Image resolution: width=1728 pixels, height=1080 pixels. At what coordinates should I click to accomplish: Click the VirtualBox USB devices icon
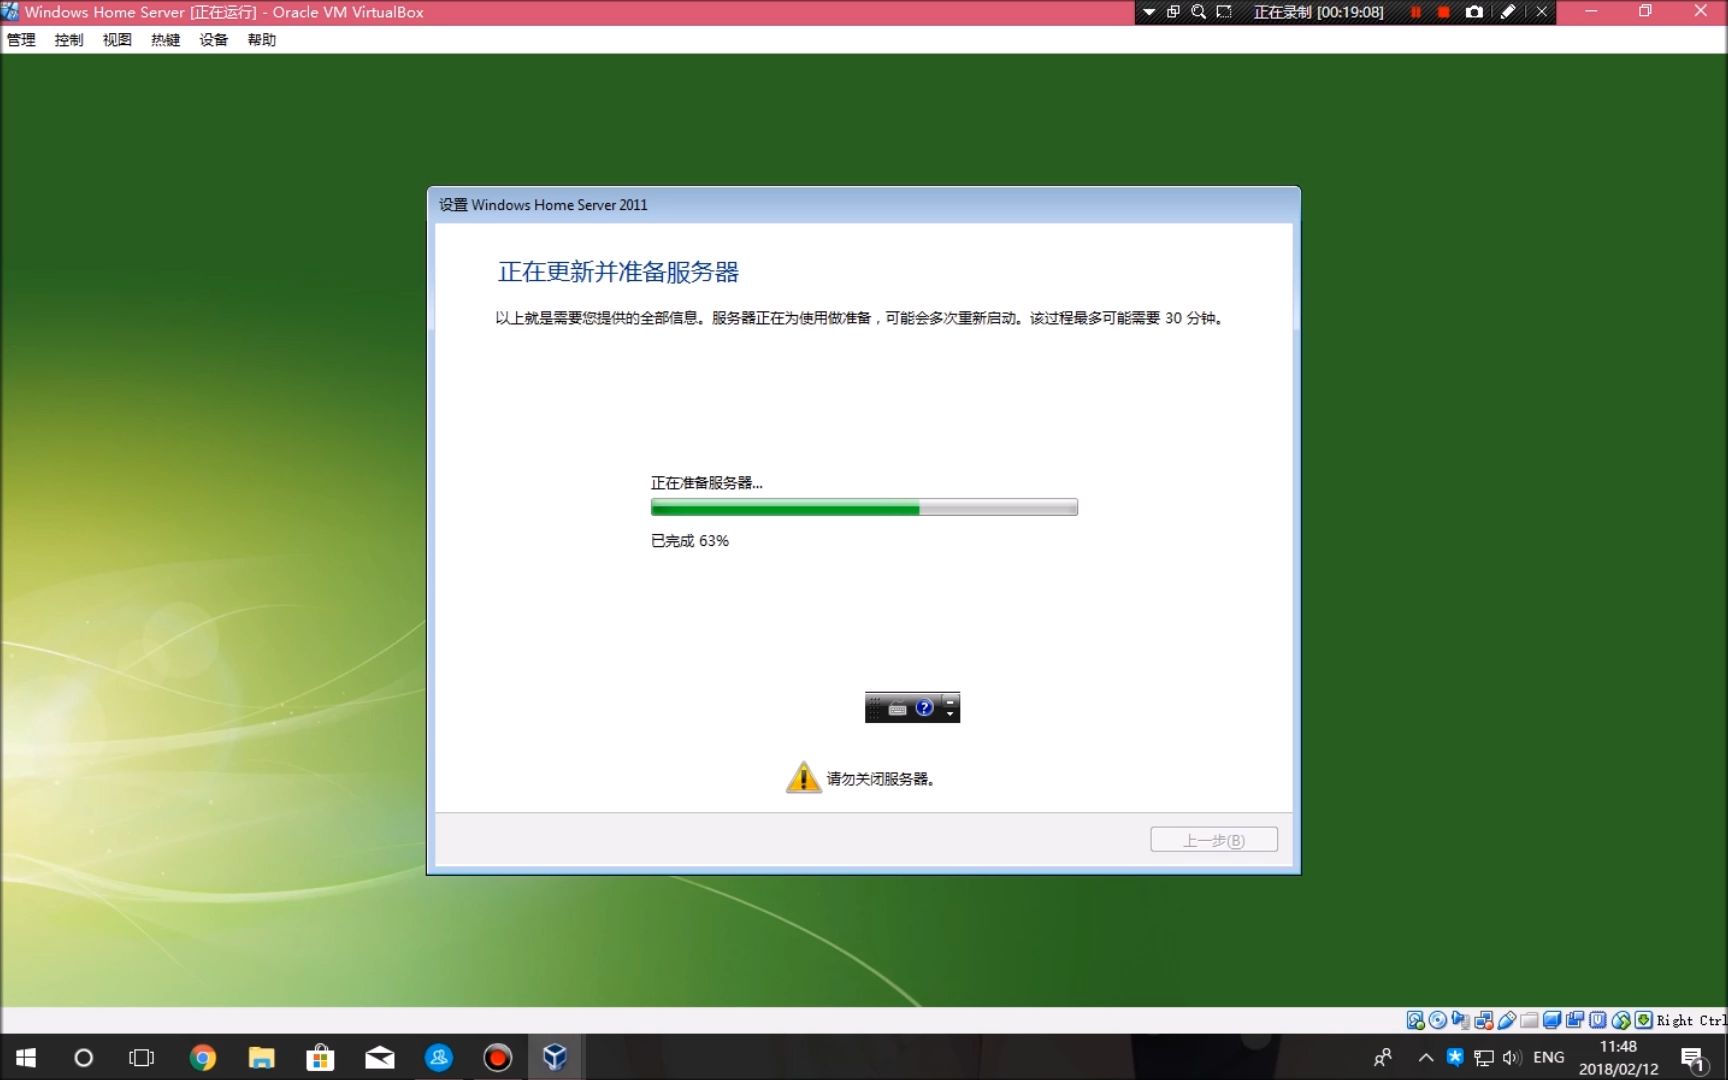pyautogui.click(x=1507, y=1020)
